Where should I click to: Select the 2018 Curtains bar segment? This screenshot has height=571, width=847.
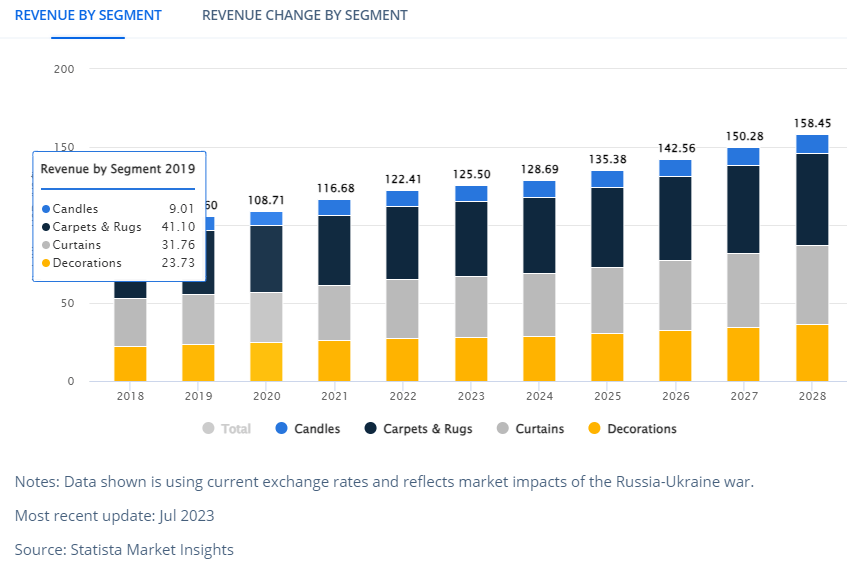coord(130,323)
